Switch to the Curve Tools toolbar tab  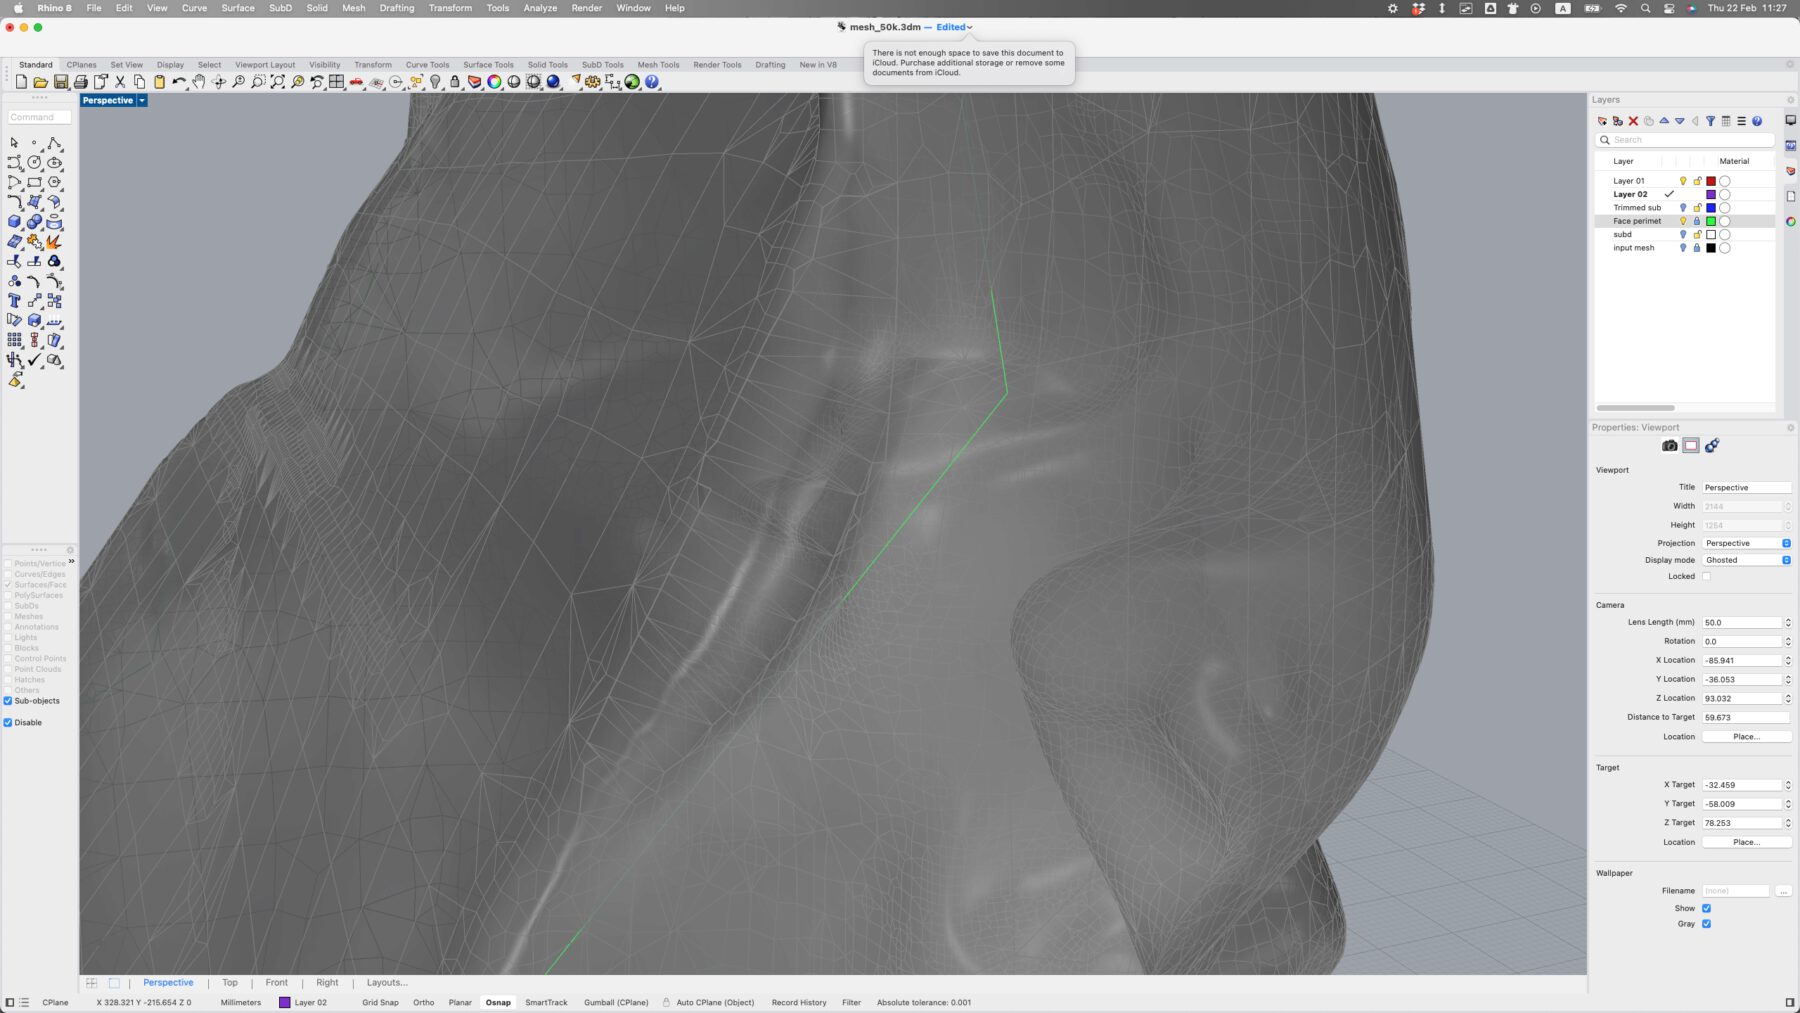tap(427, 65)
